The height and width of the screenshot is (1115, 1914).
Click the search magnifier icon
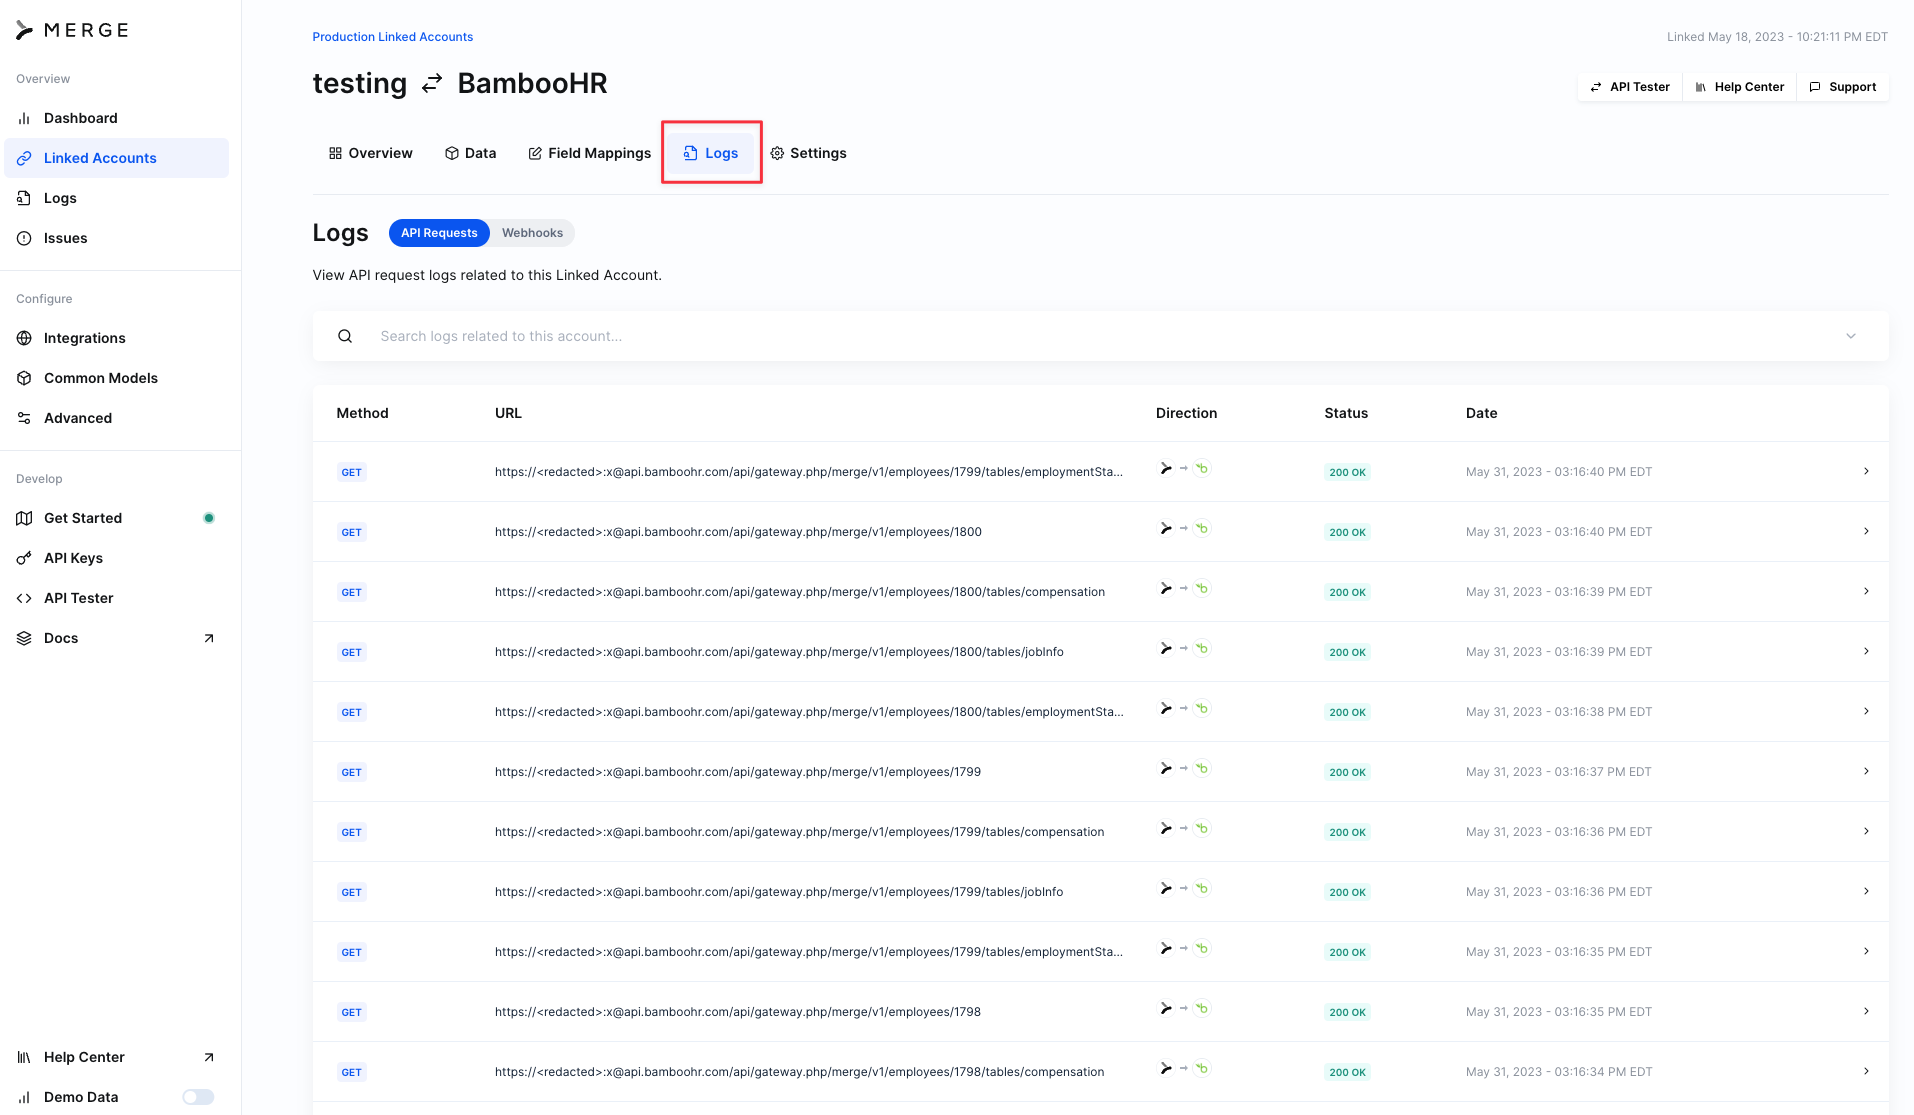(x=345, y=336)
